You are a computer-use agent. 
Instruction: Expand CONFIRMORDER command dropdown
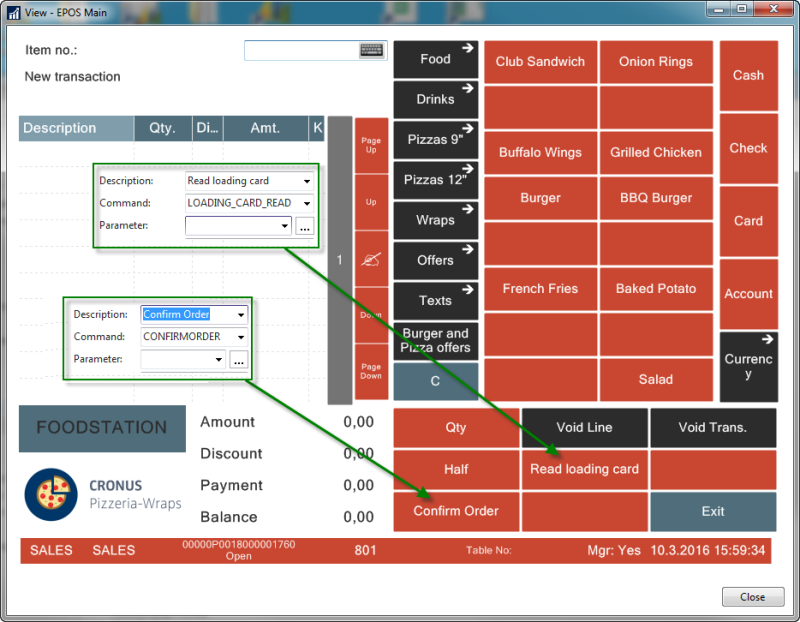241,337
